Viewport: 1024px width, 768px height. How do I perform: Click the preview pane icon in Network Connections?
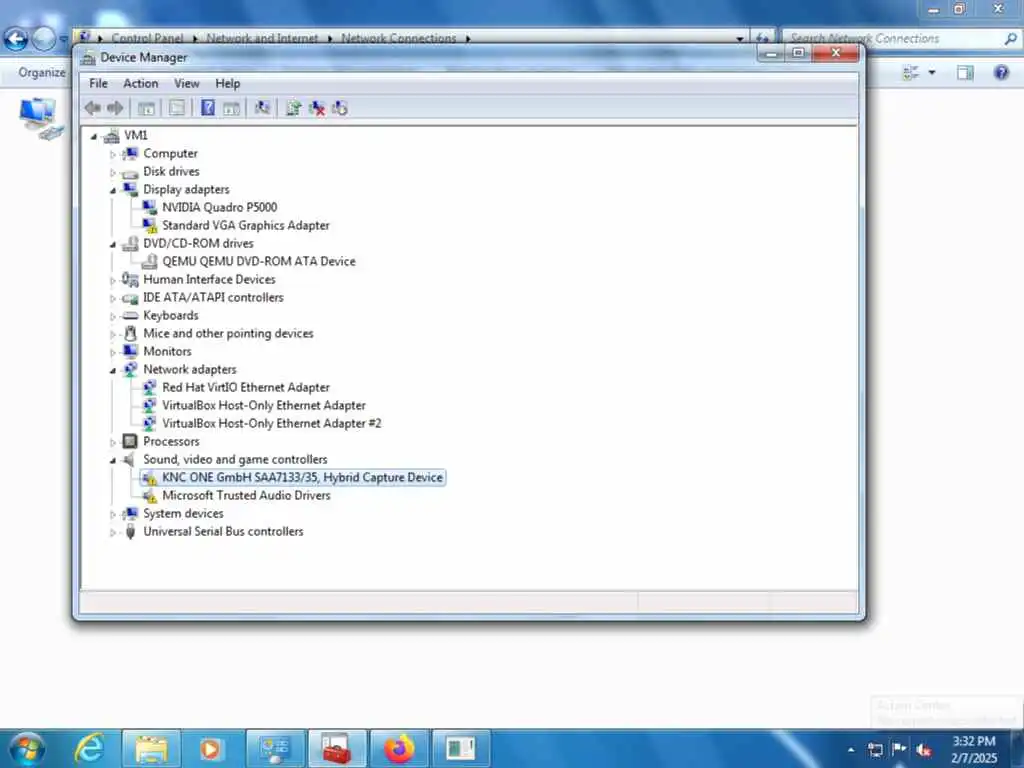965,72
